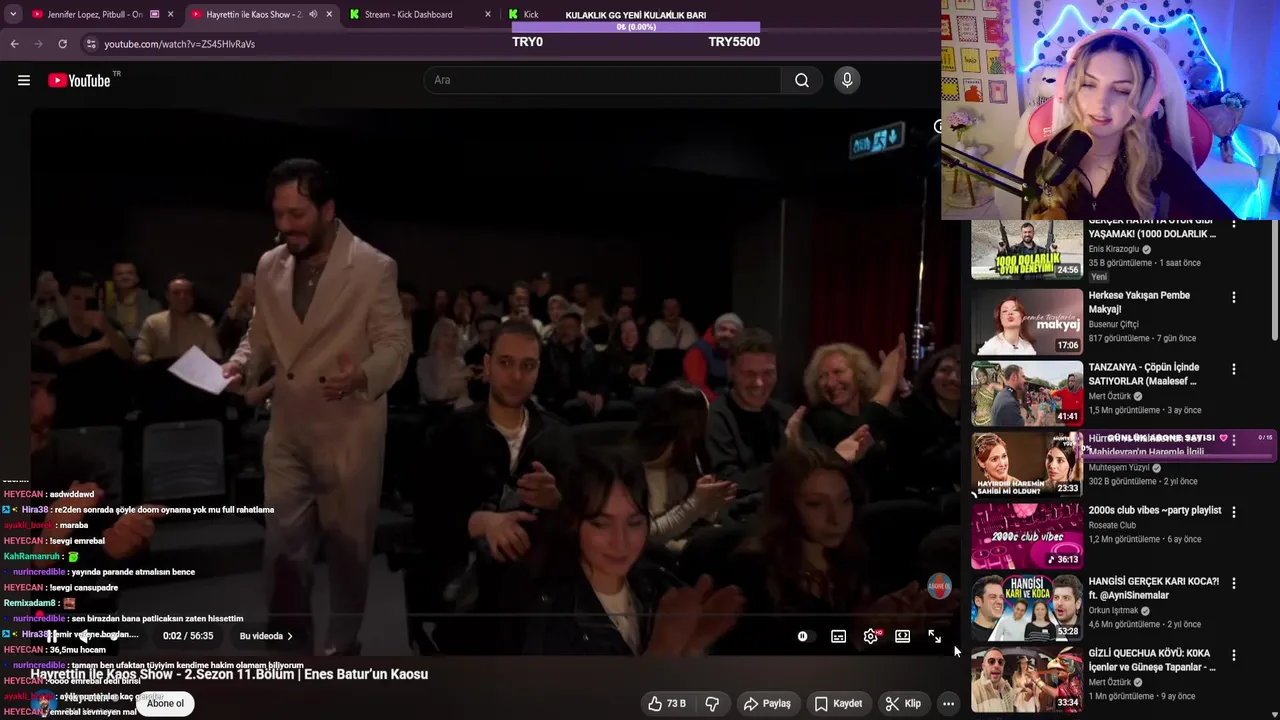This screenshot has width=1280, height=720.
Task: Open TANZANYA video thumbnail (41:41)
Action: tap(1027, 394)
